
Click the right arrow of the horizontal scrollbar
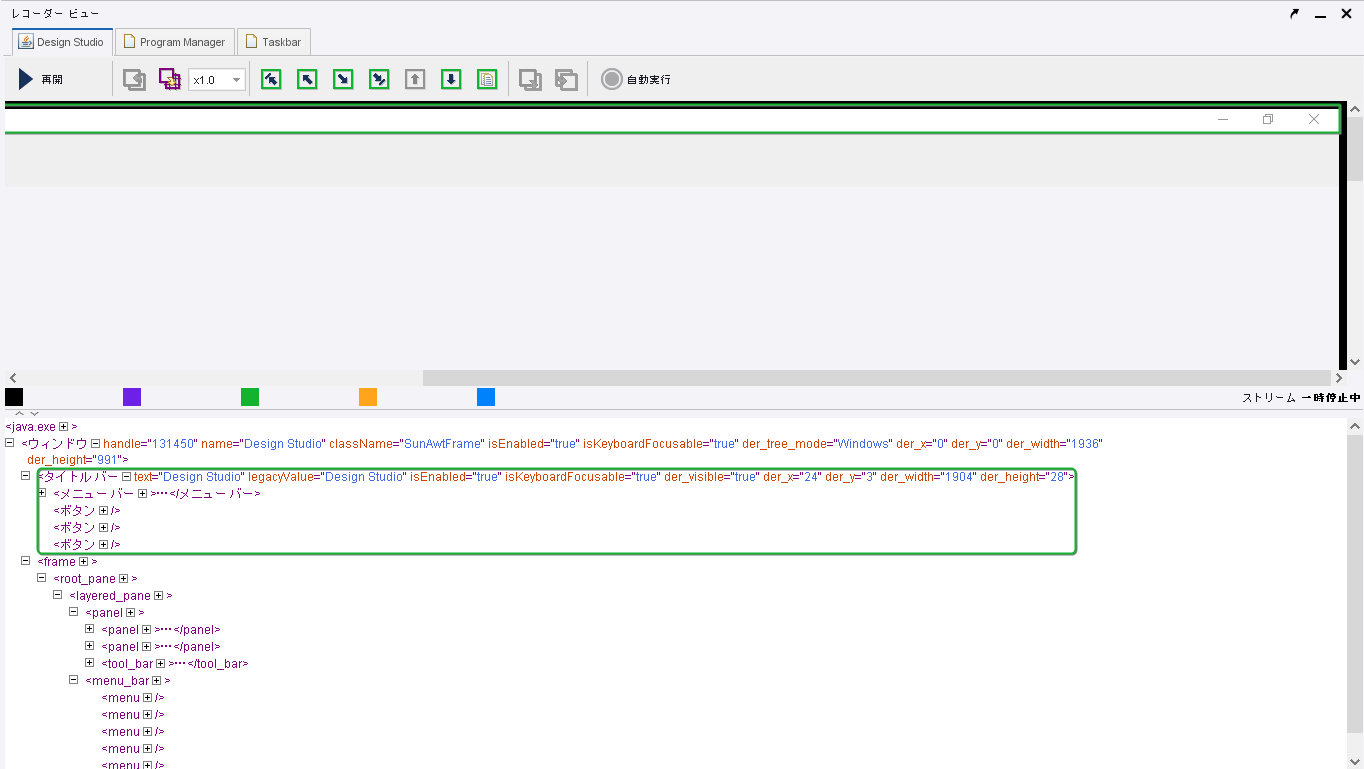tap(1339, 378)
